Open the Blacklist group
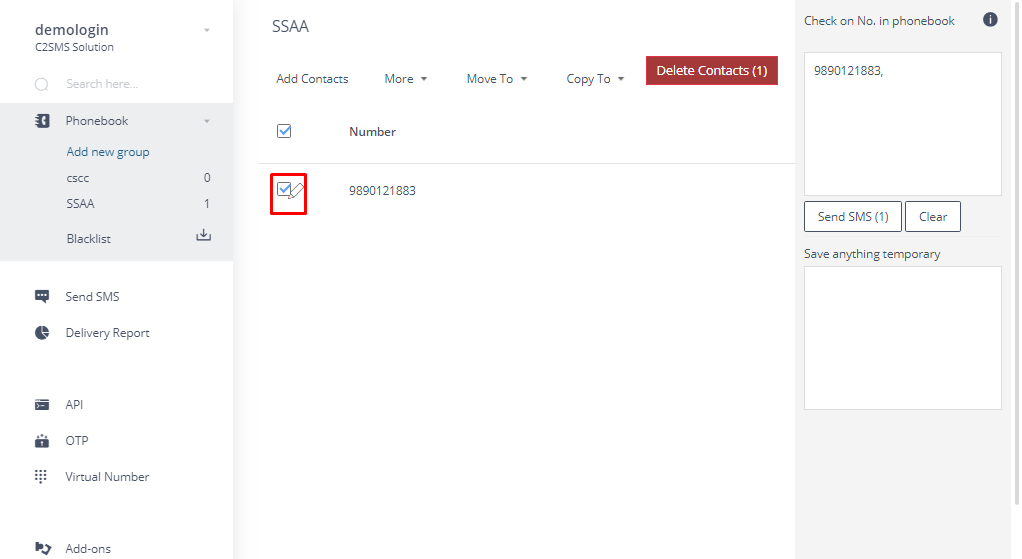1022x559 pixels. (x=89, y=239)
